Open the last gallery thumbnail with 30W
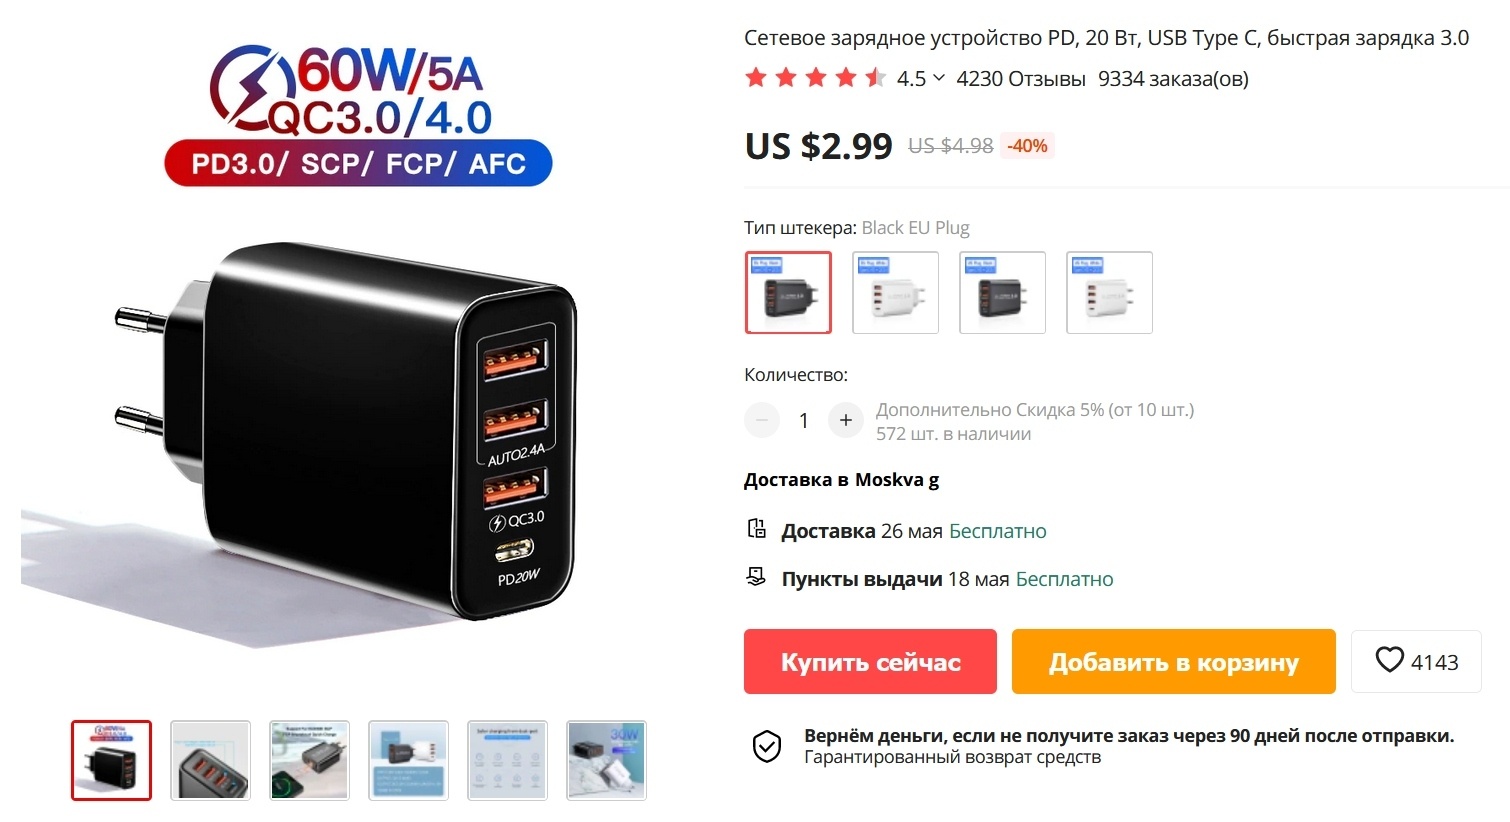The image size is (1510, 822). [x=606, y=760]
